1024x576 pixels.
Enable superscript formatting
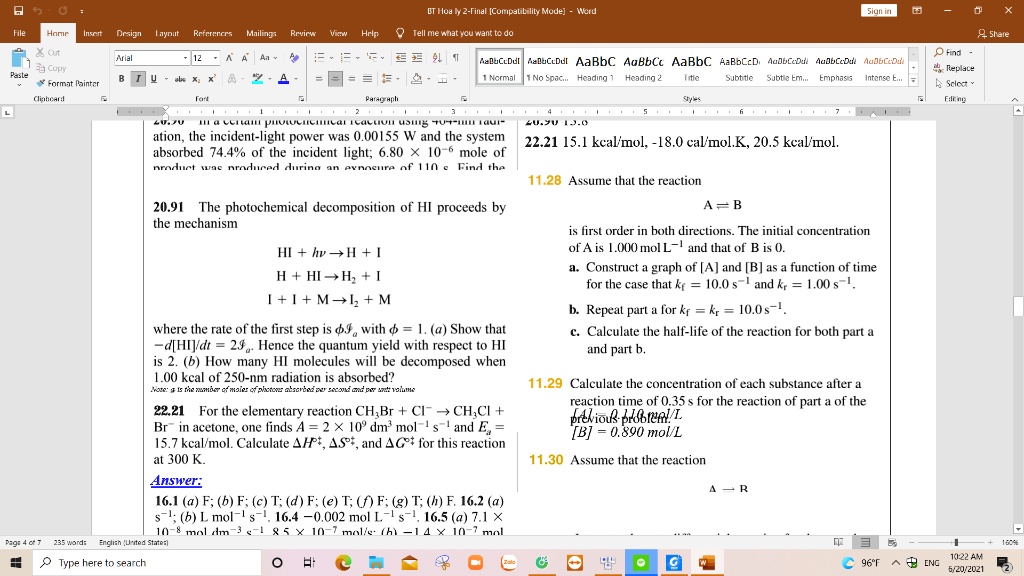[211, 78]
